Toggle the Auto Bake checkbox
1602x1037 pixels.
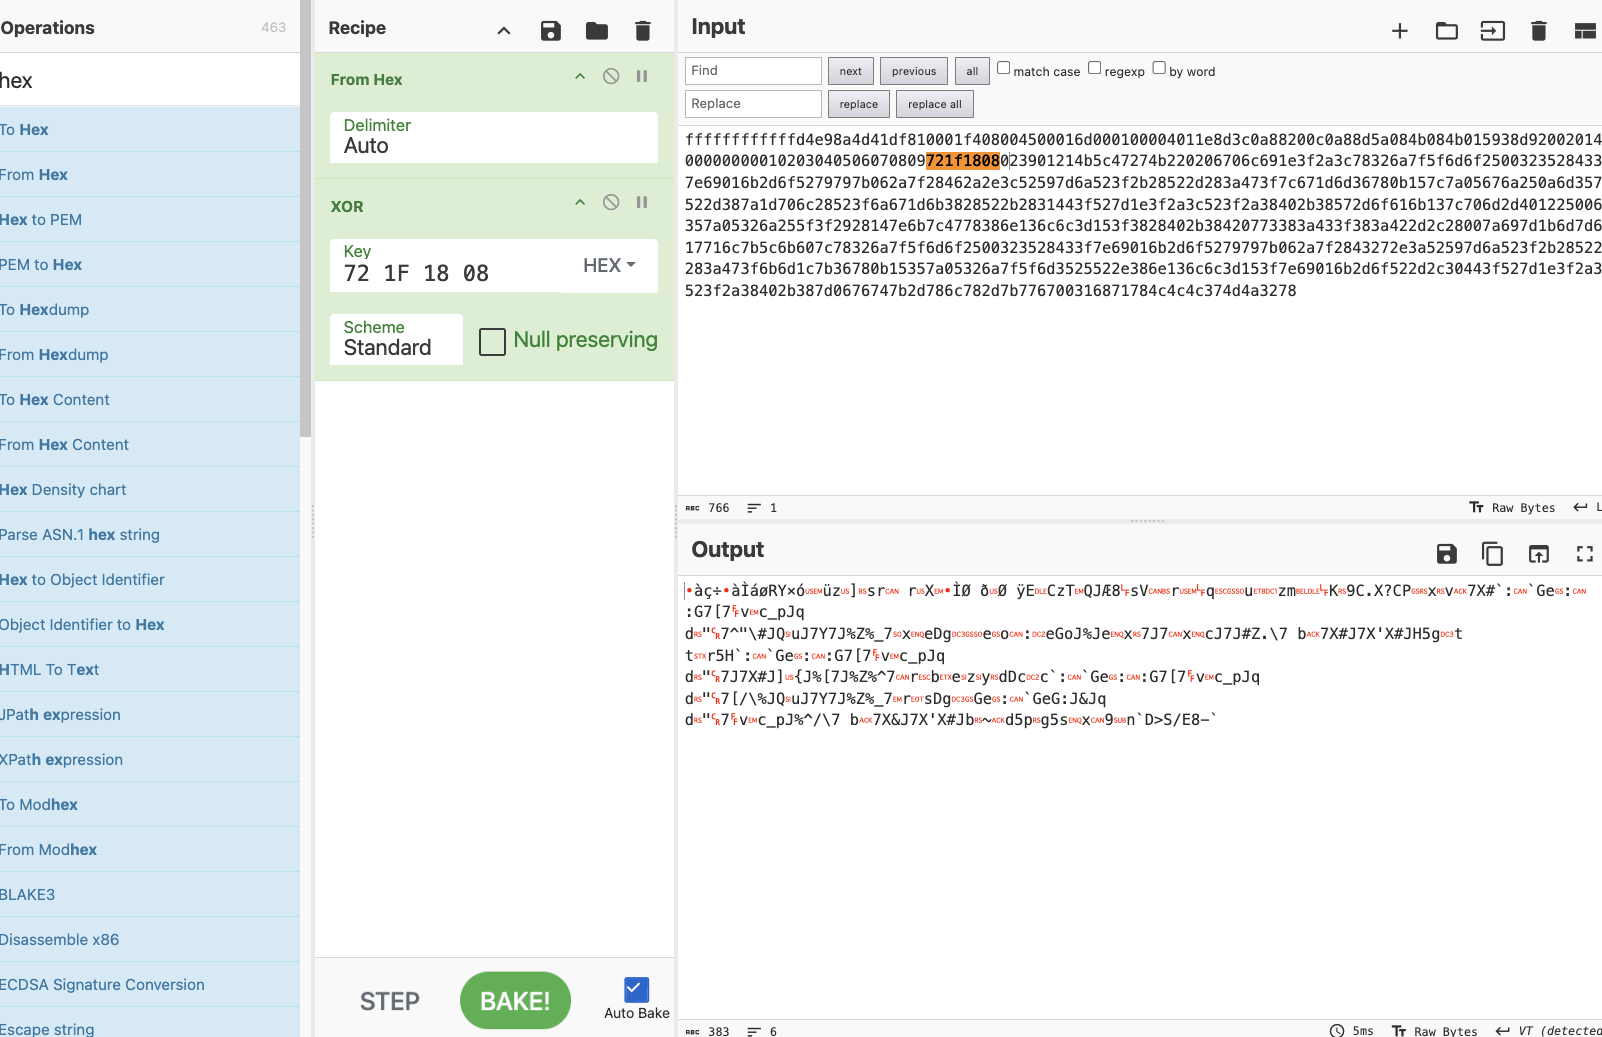point(636,990)
